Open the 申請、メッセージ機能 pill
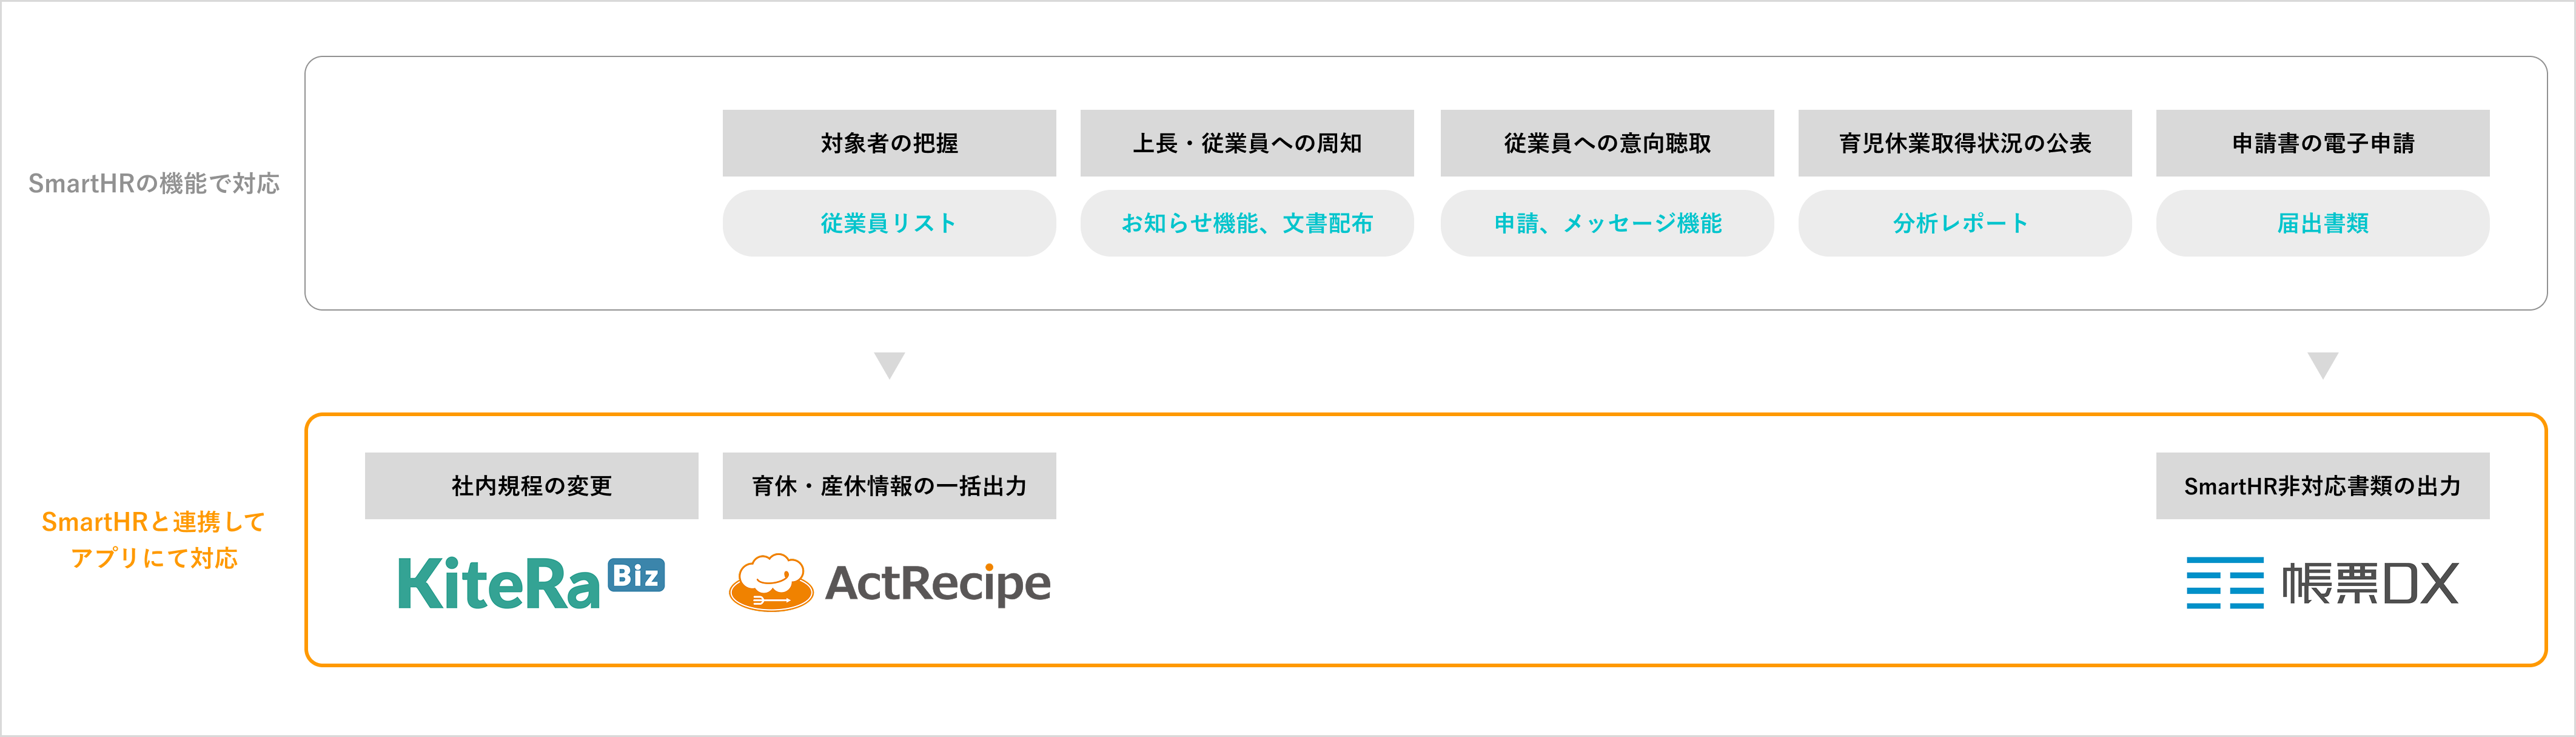Image resolution: width=2576 pixels, height=737 pixels. click(1607, 223)
